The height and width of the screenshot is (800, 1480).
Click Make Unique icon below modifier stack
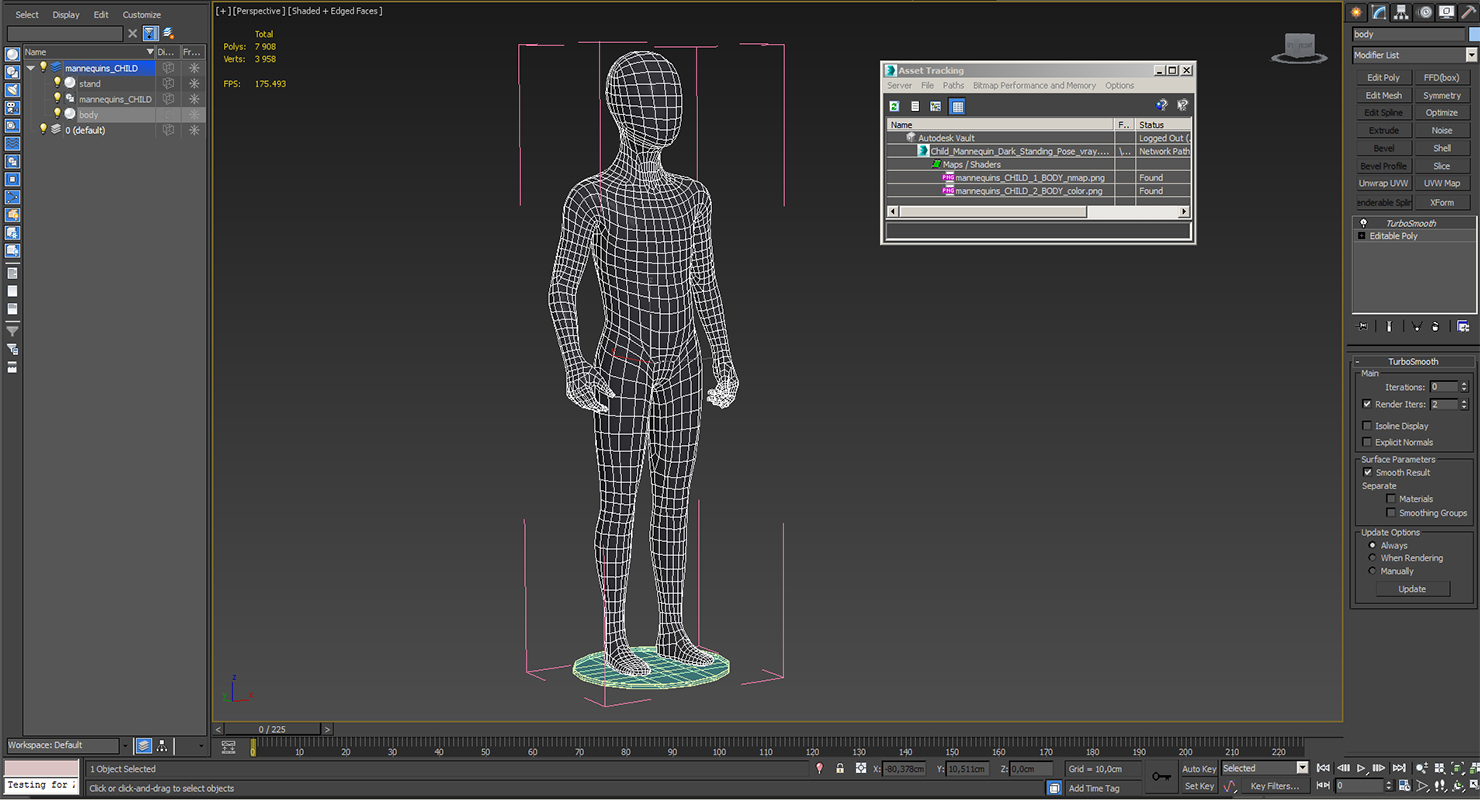coord(1417,326)
